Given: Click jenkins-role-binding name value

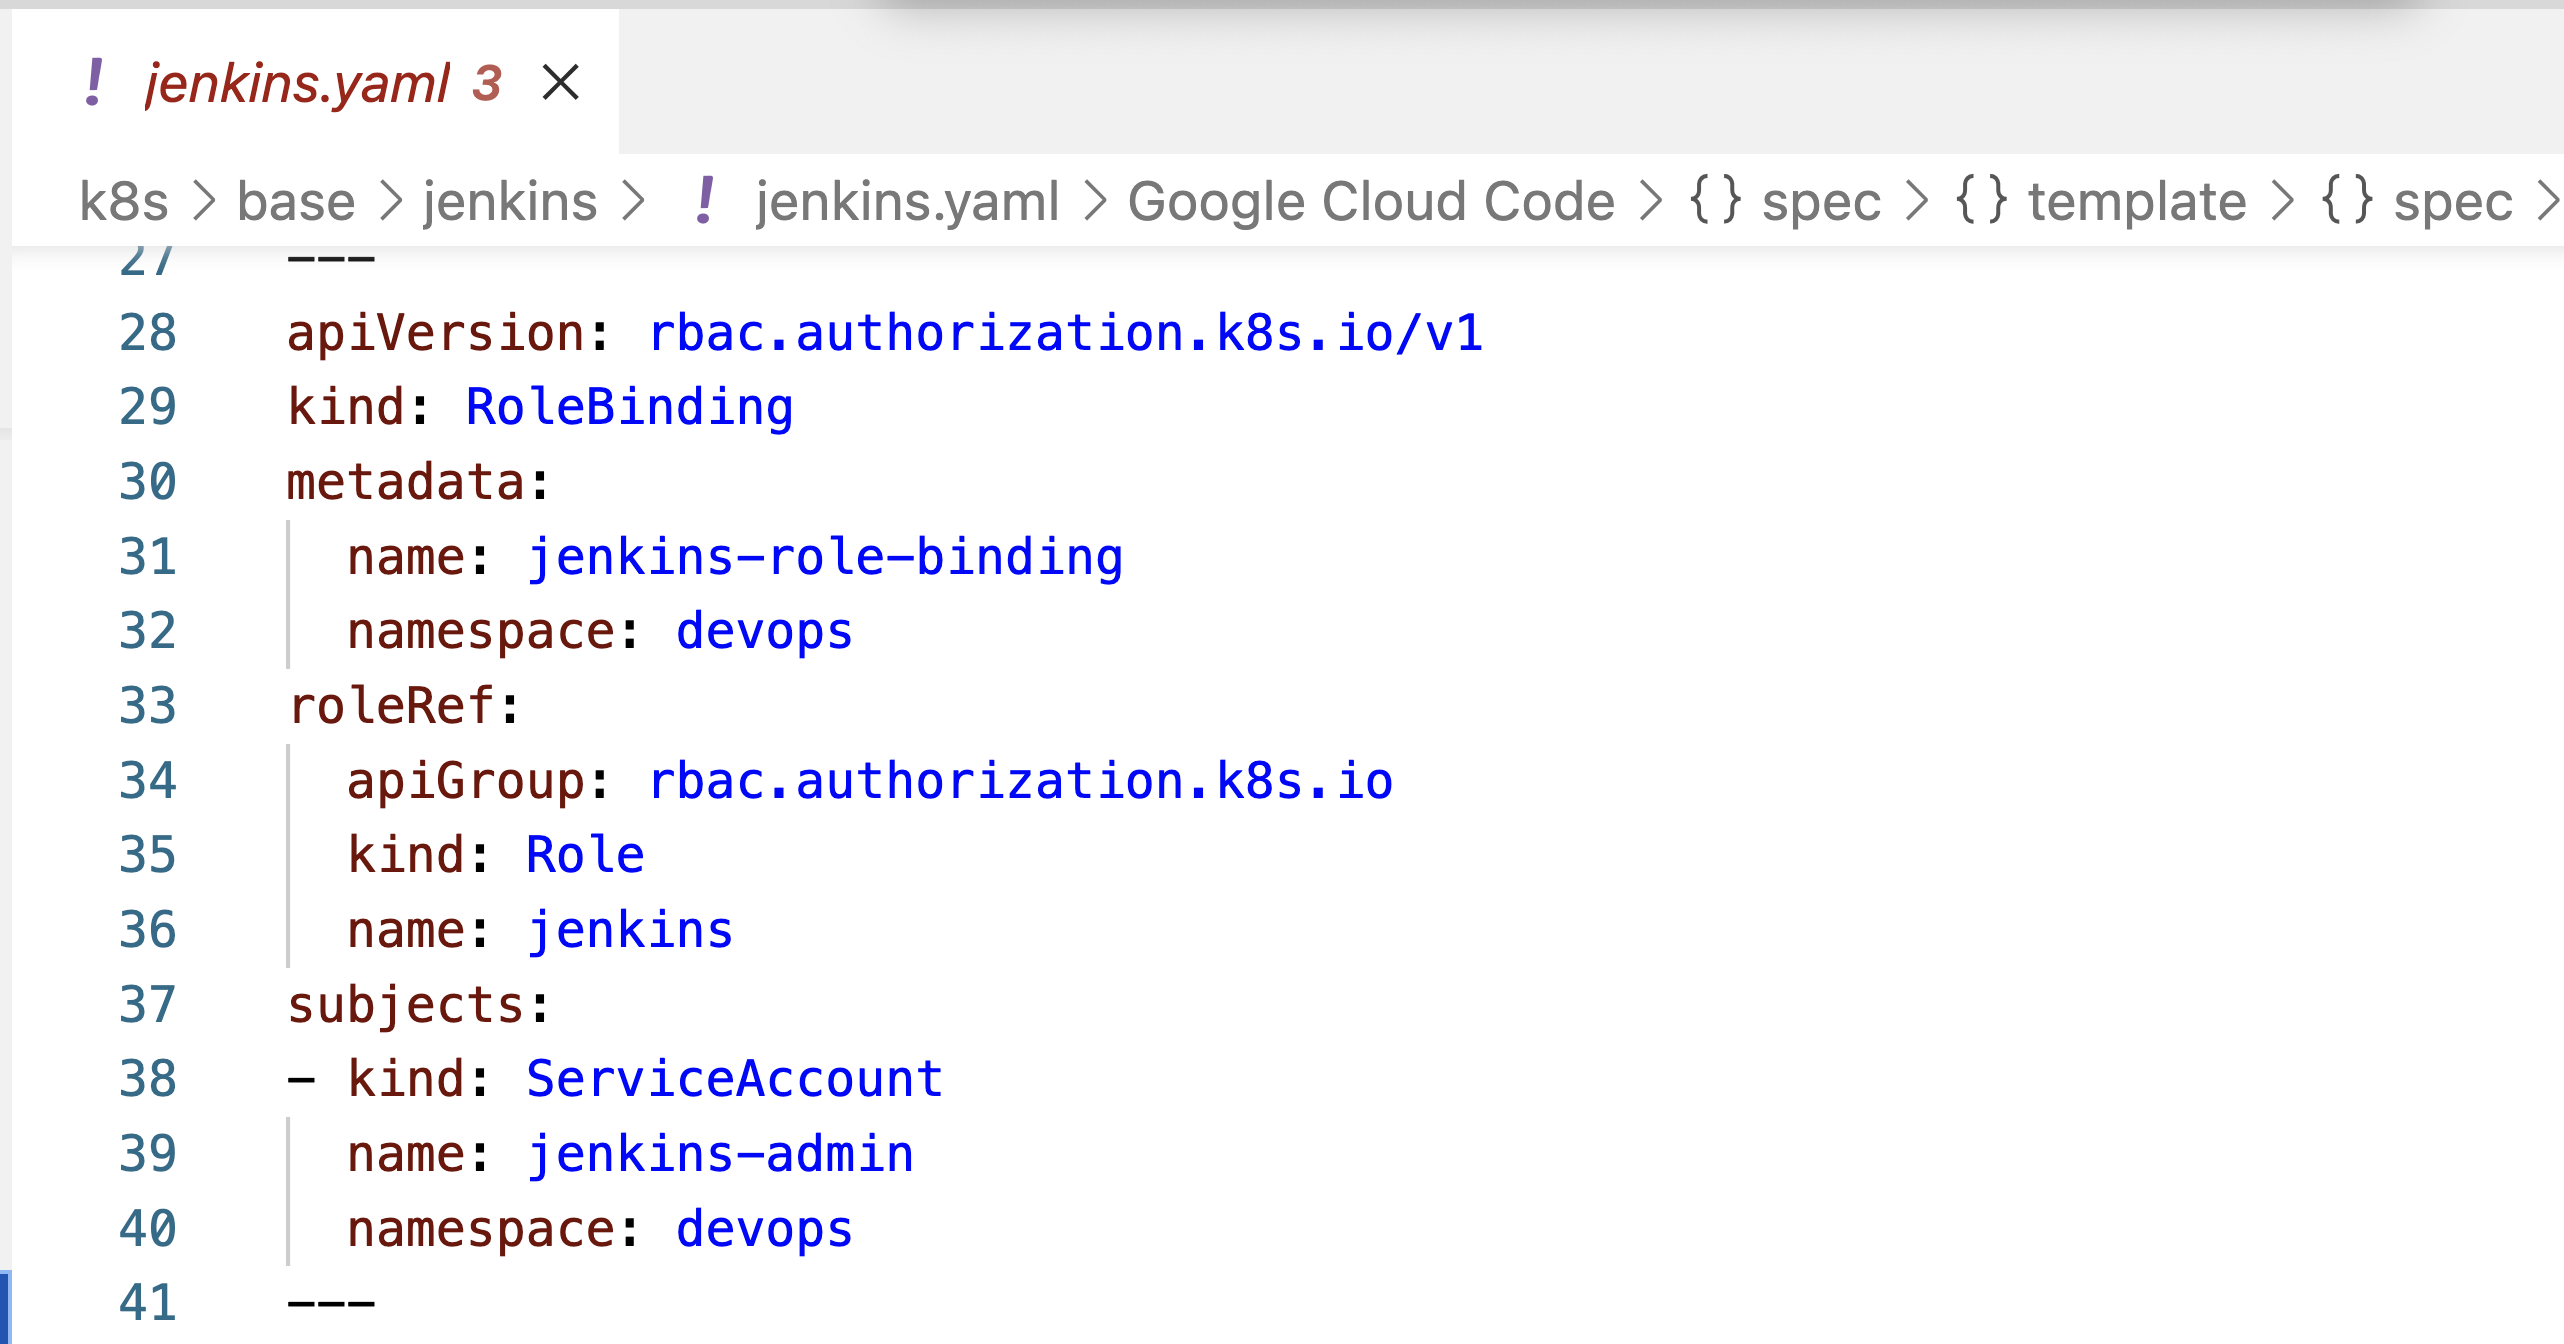Looking at the screenshot, I should (x=825, y=557).
